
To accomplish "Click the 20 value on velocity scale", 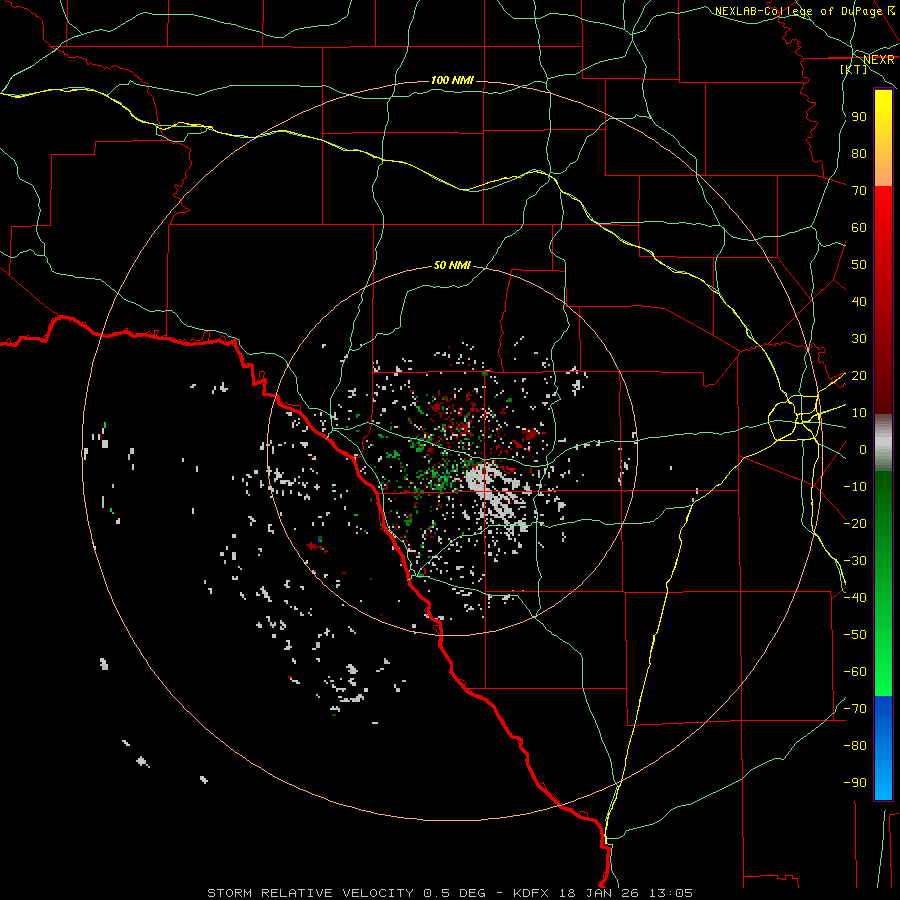I will pos(859,376).
